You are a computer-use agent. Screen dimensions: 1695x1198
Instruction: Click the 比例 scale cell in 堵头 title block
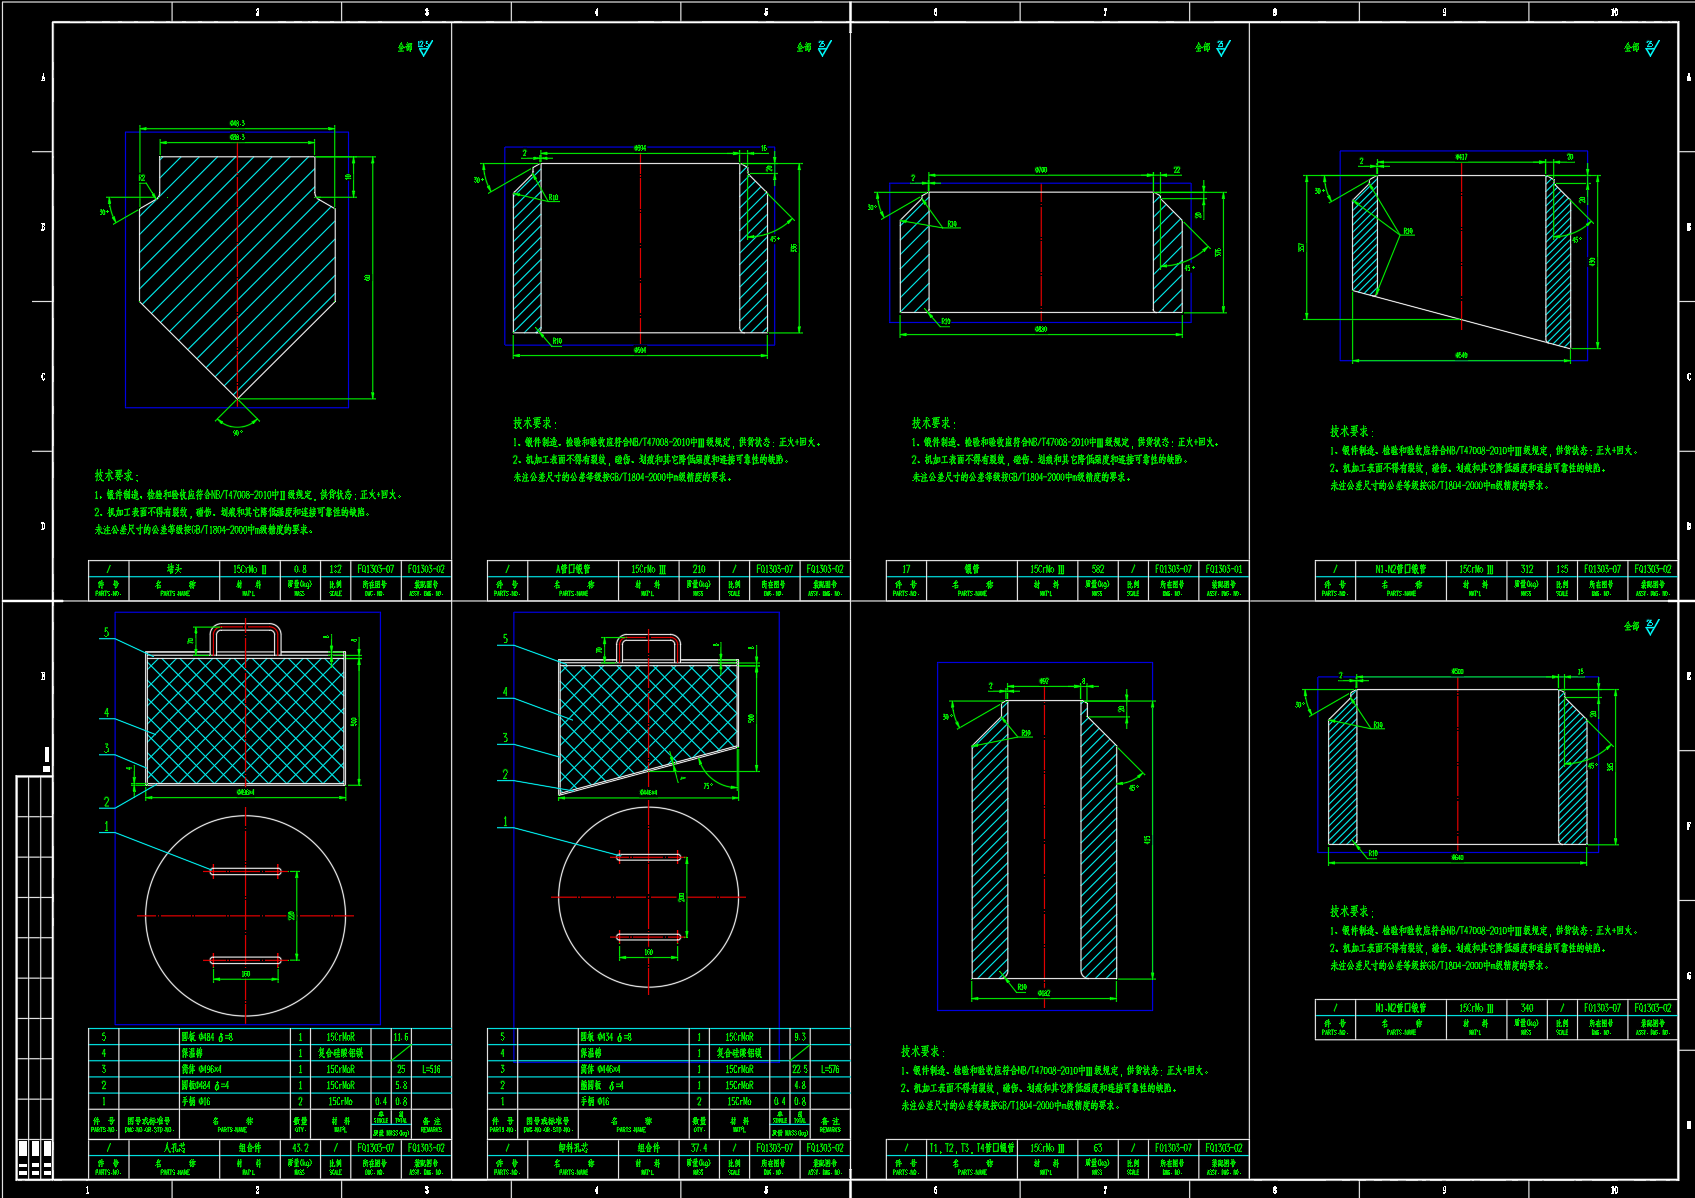click(x=337, y=569)
